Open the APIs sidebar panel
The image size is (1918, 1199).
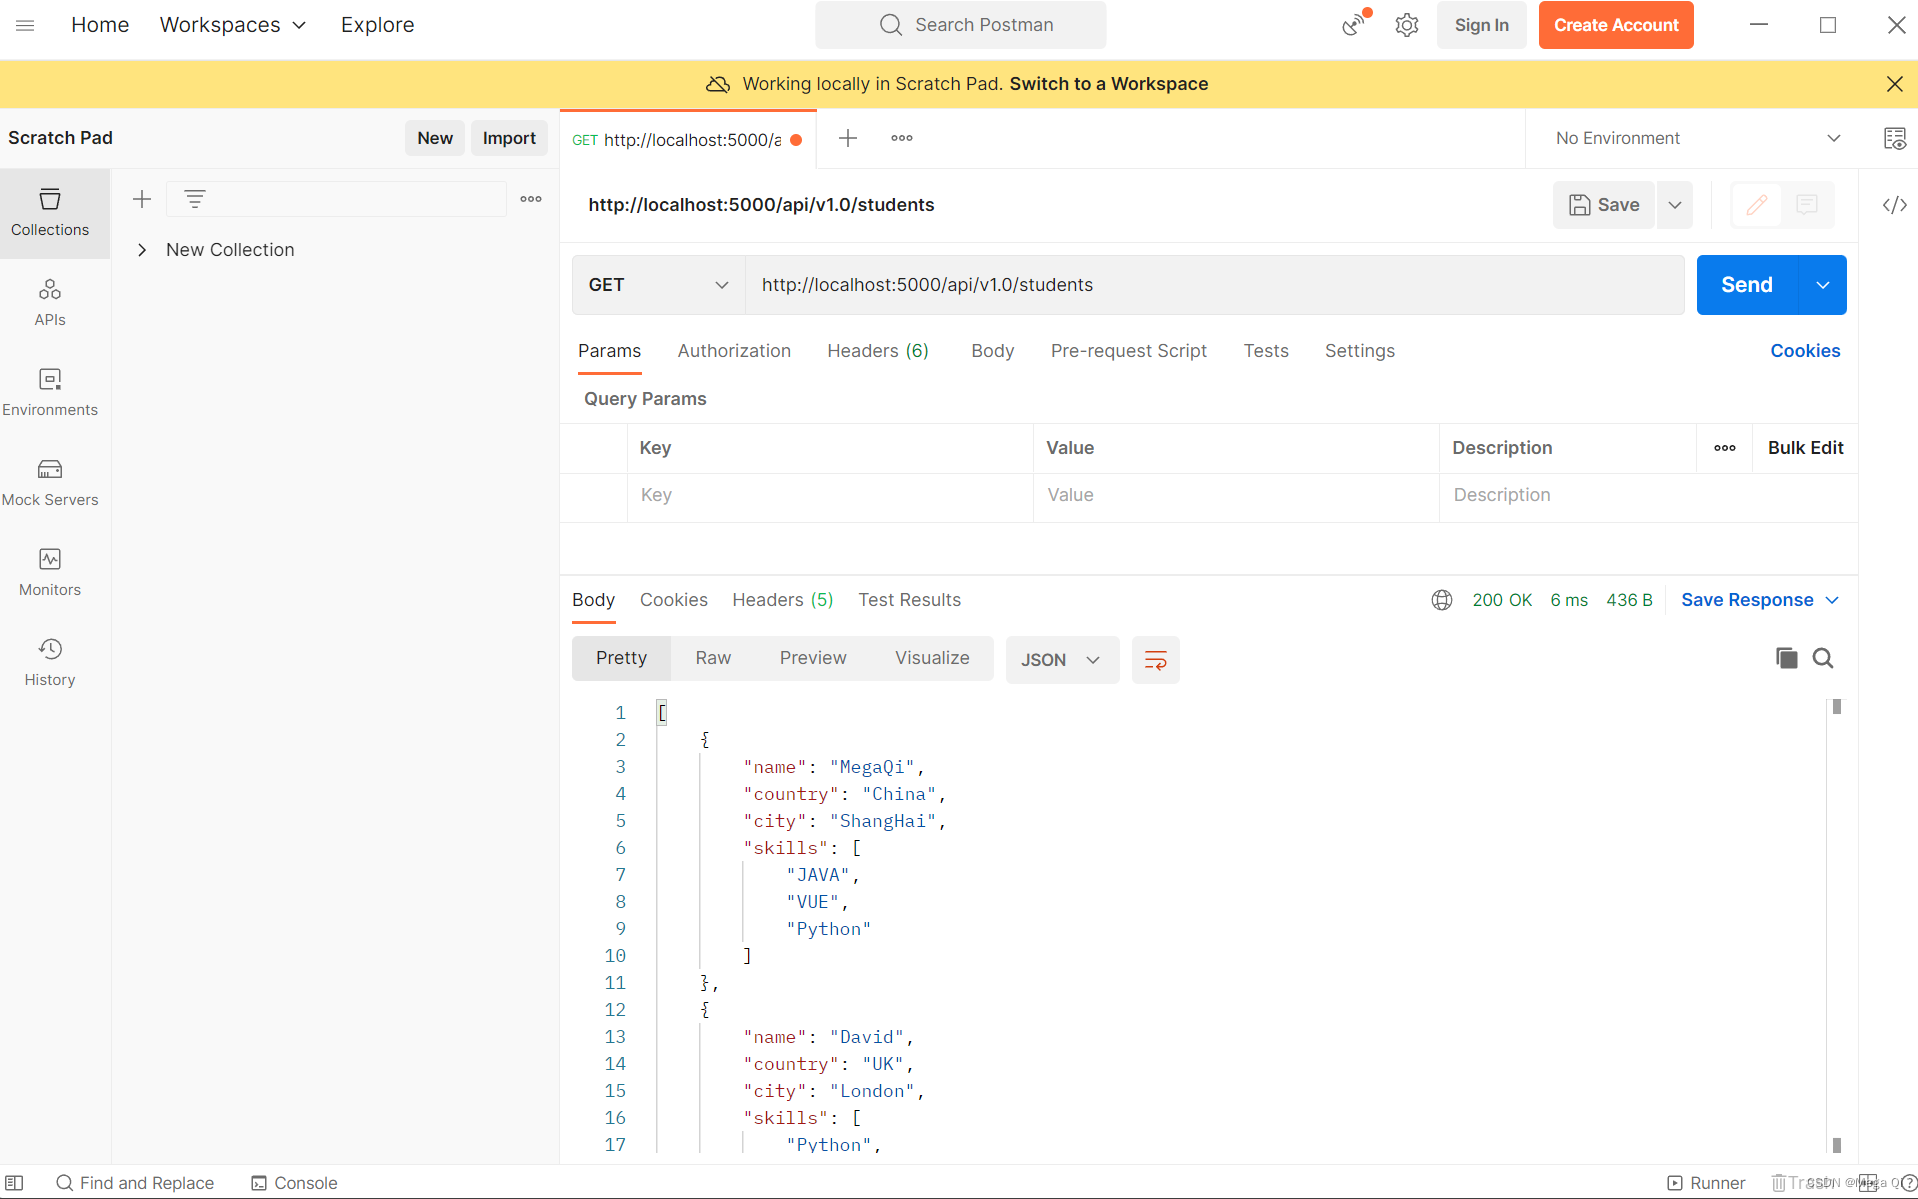(50, 303)
